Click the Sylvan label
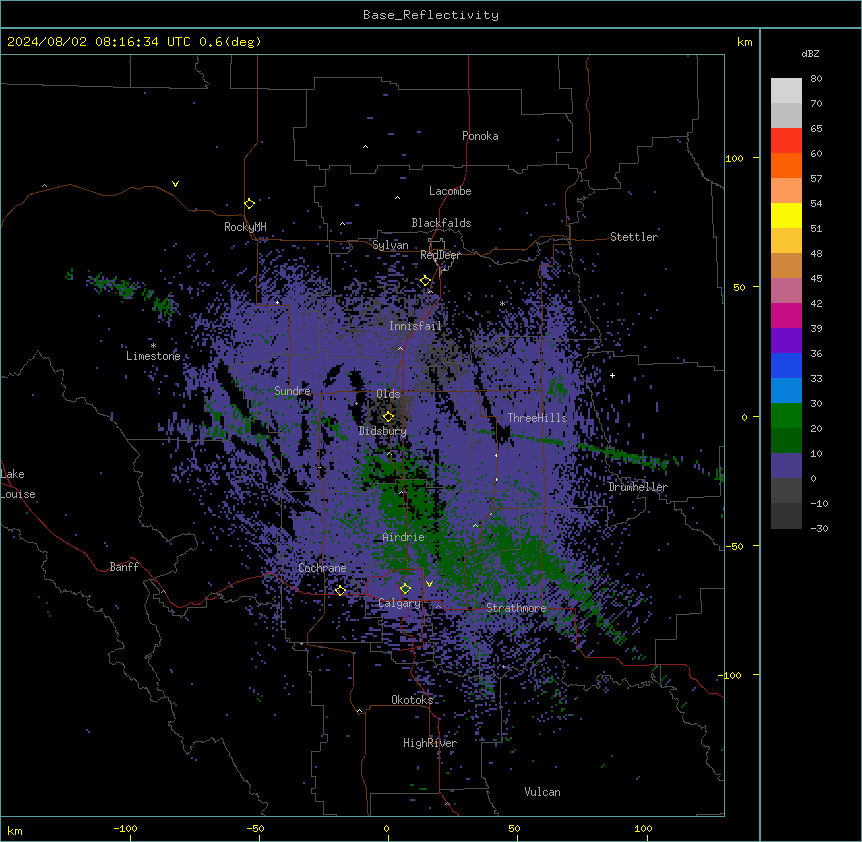The height and width of the screenshot is (842, 862). click(x=390, y=245)
